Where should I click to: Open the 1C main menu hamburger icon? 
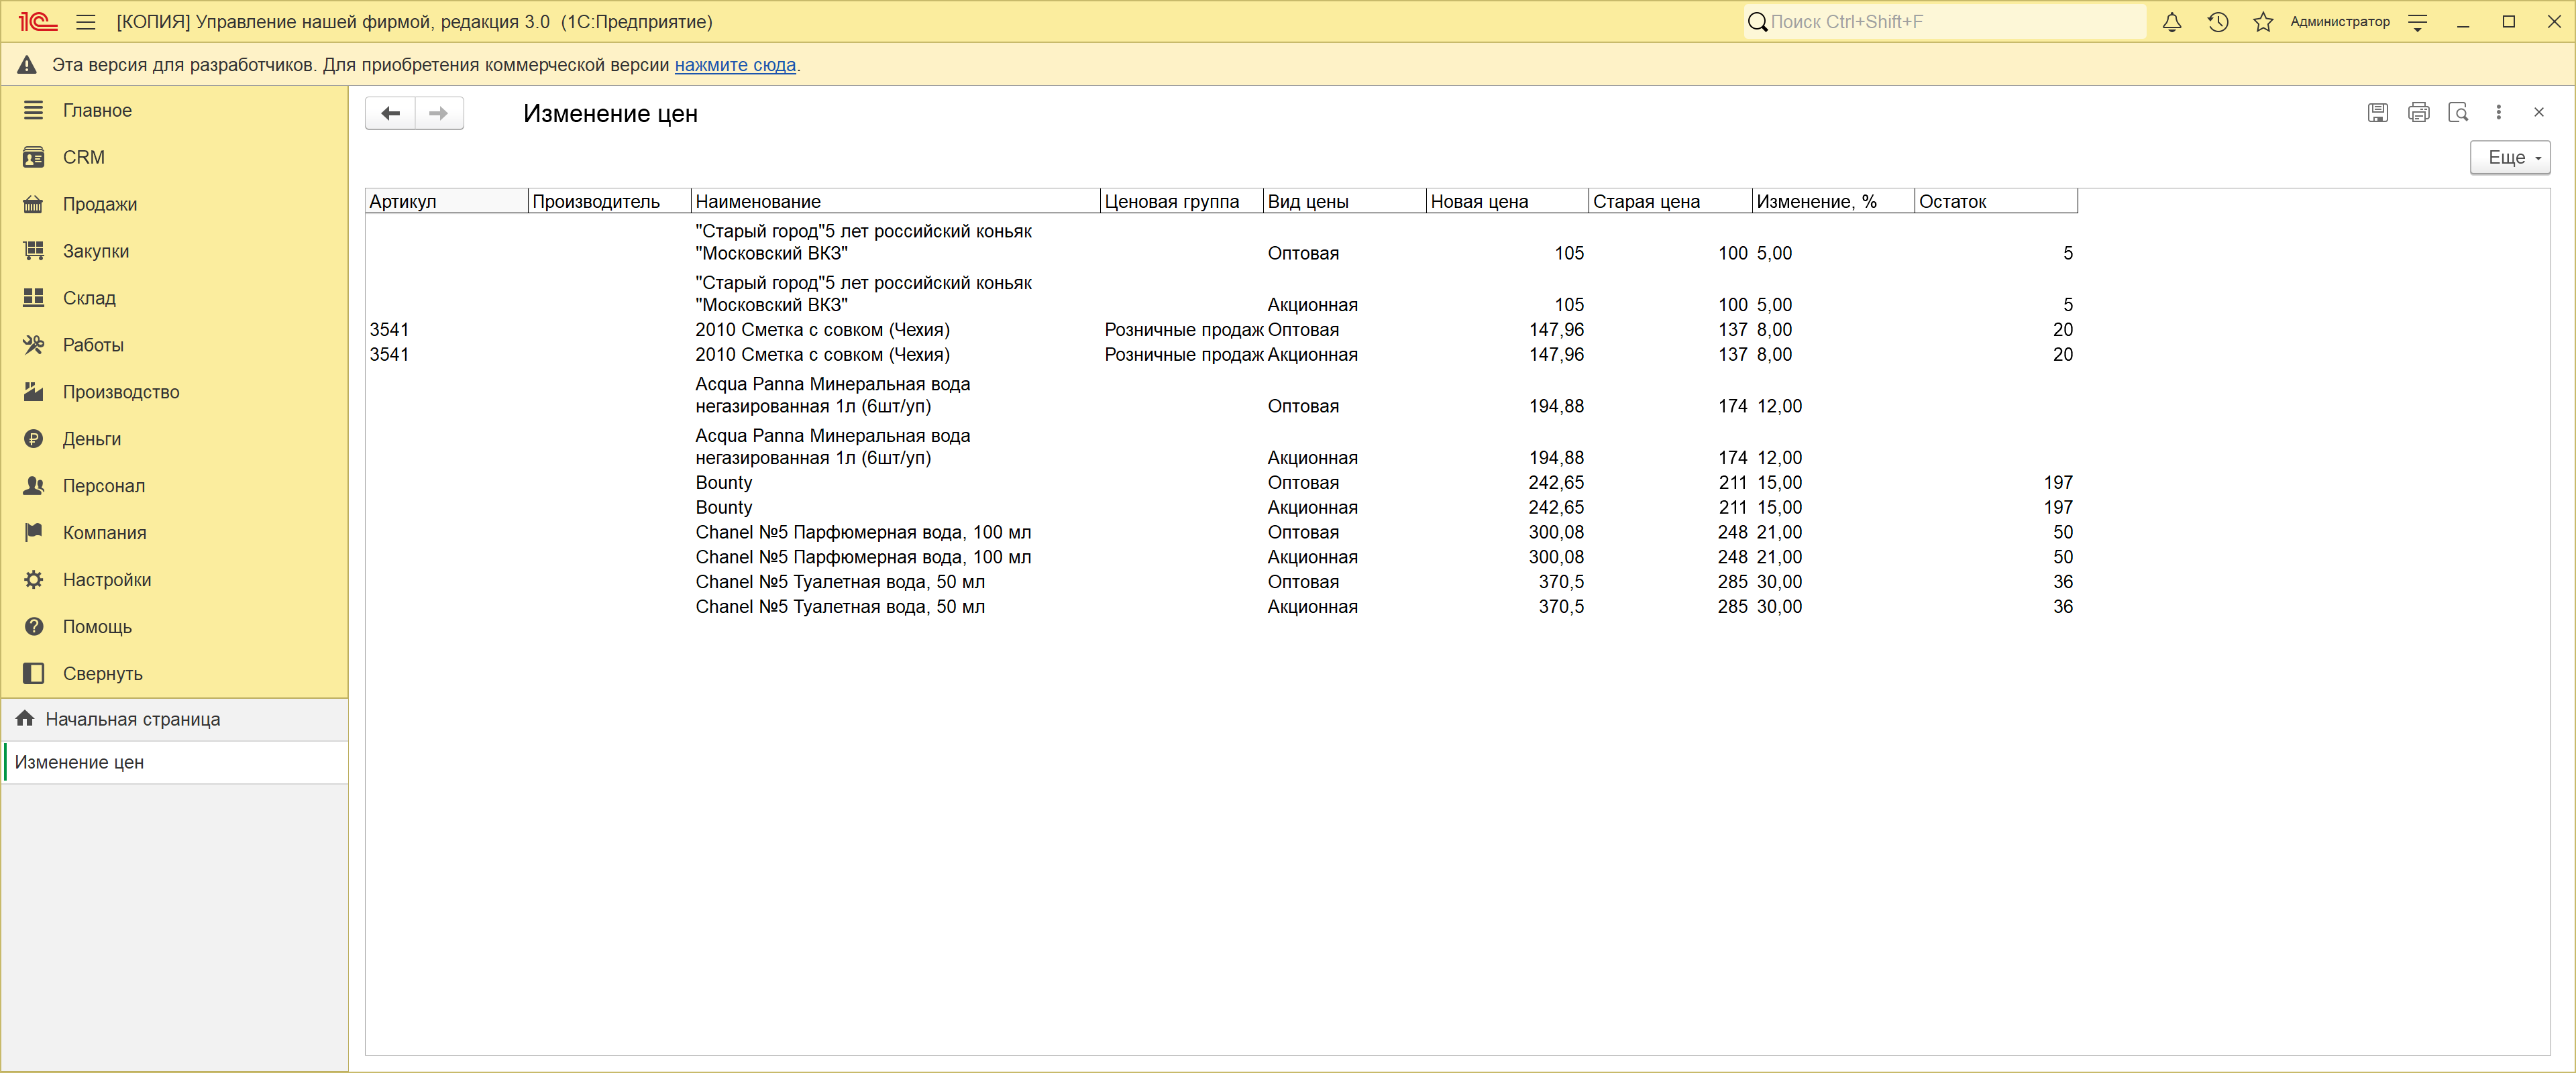tap(86, 22)
